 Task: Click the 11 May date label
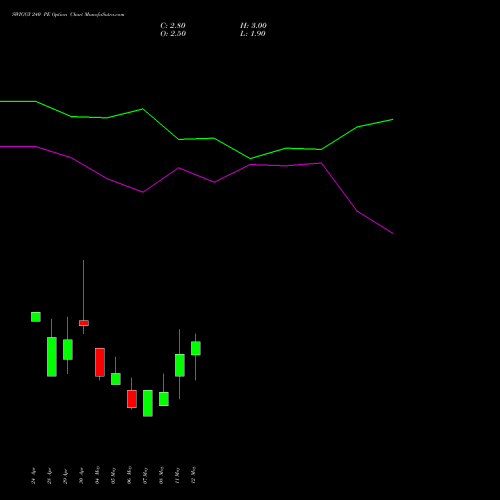177,475
